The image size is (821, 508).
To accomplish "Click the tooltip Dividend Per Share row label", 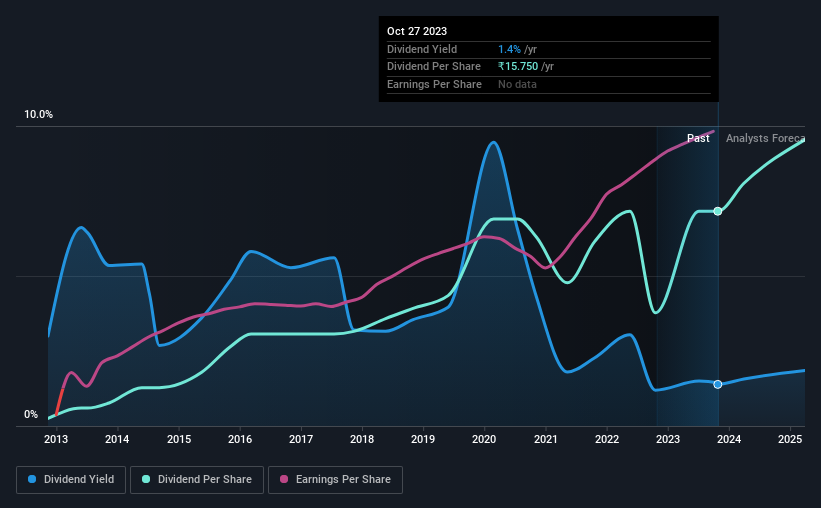I will point(434,67).
